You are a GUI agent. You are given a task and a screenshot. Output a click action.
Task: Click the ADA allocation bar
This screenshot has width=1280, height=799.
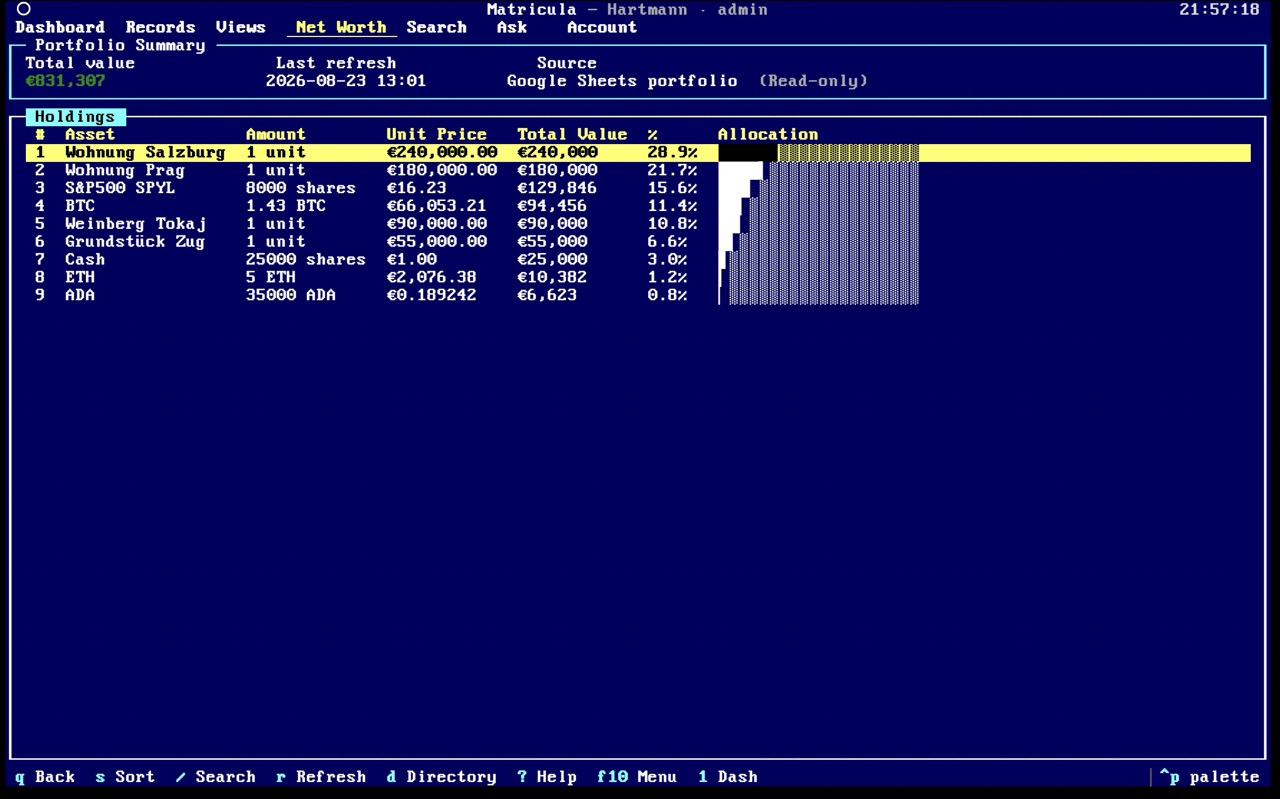click(x=818, y=295)
